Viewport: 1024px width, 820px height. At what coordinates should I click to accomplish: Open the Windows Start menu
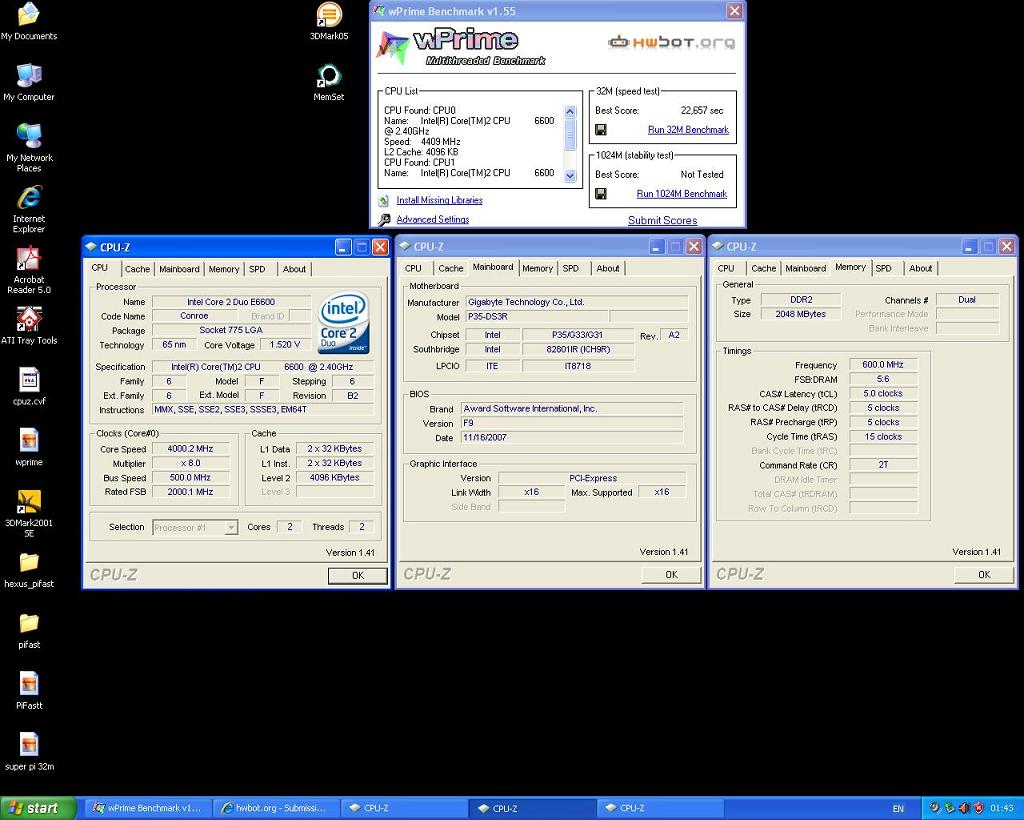(38, 808)
